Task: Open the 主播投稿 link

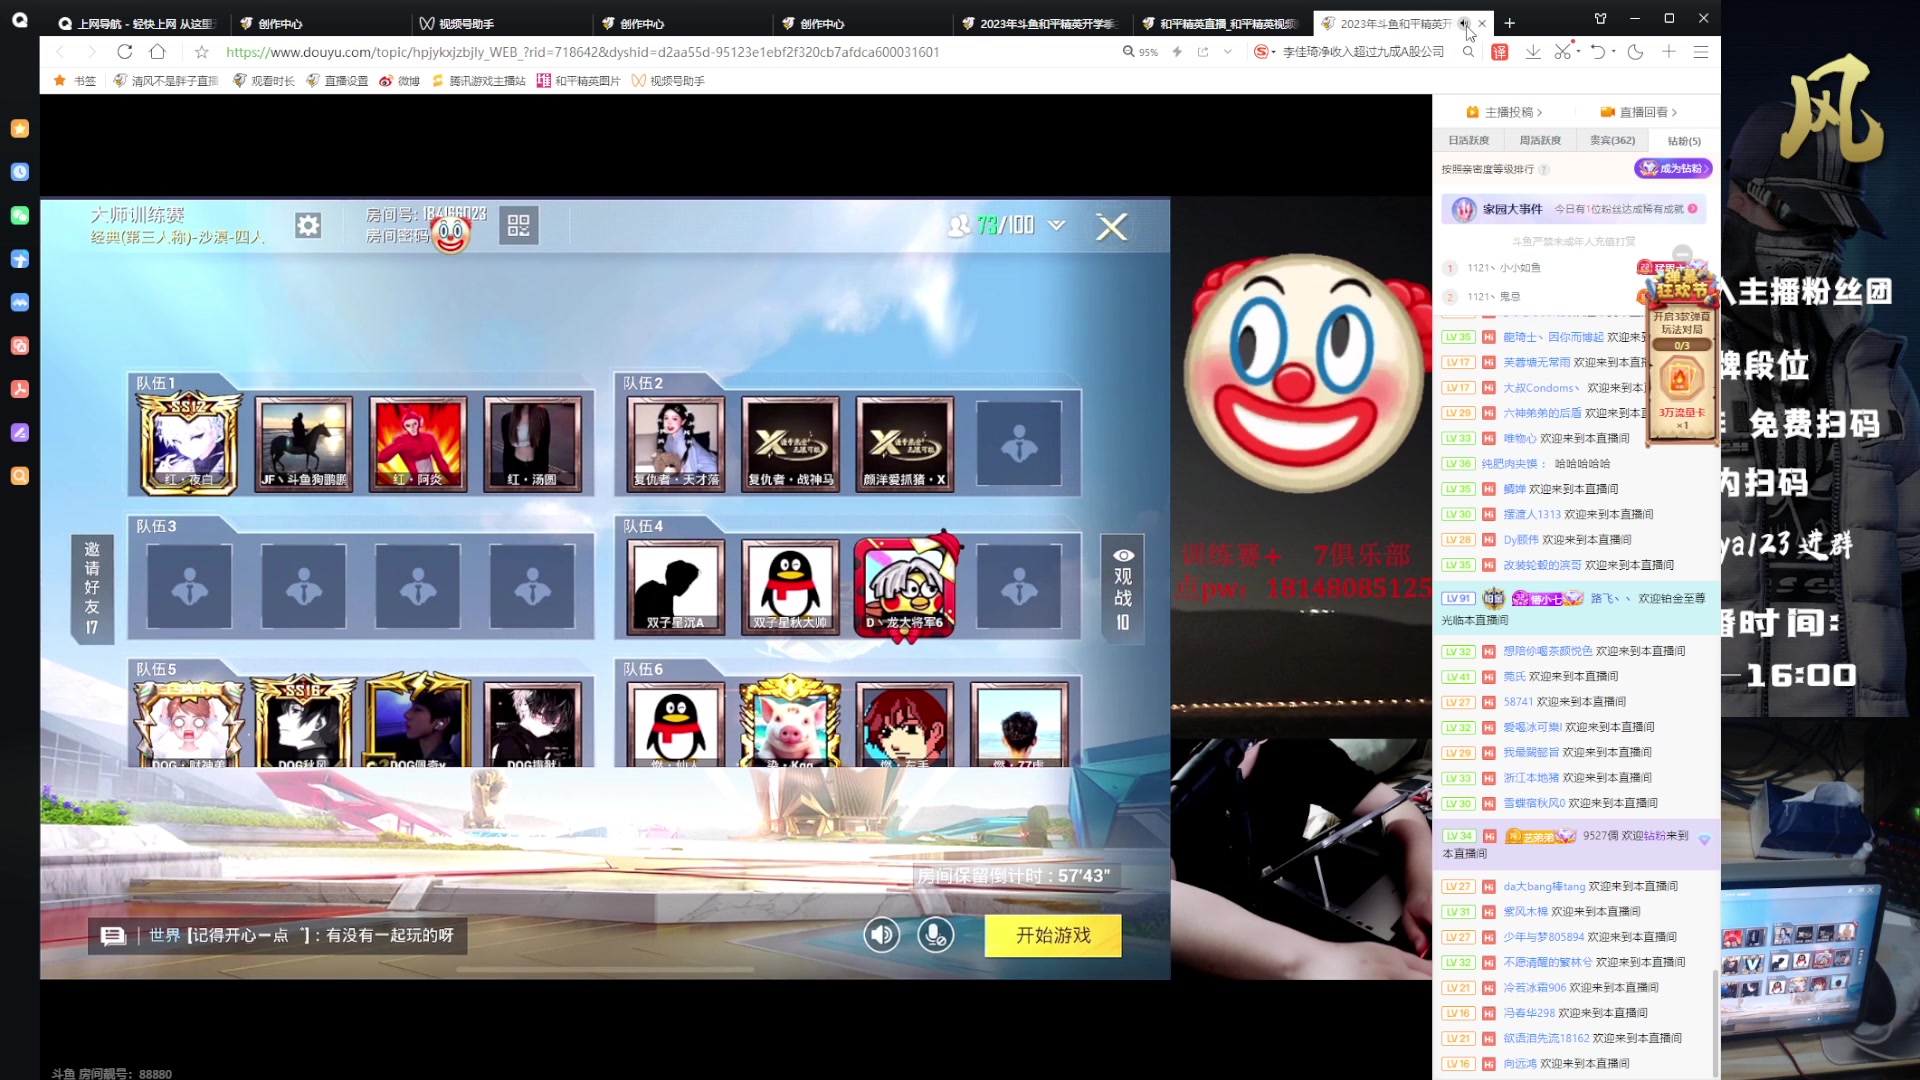Action: pos(1504,112)
